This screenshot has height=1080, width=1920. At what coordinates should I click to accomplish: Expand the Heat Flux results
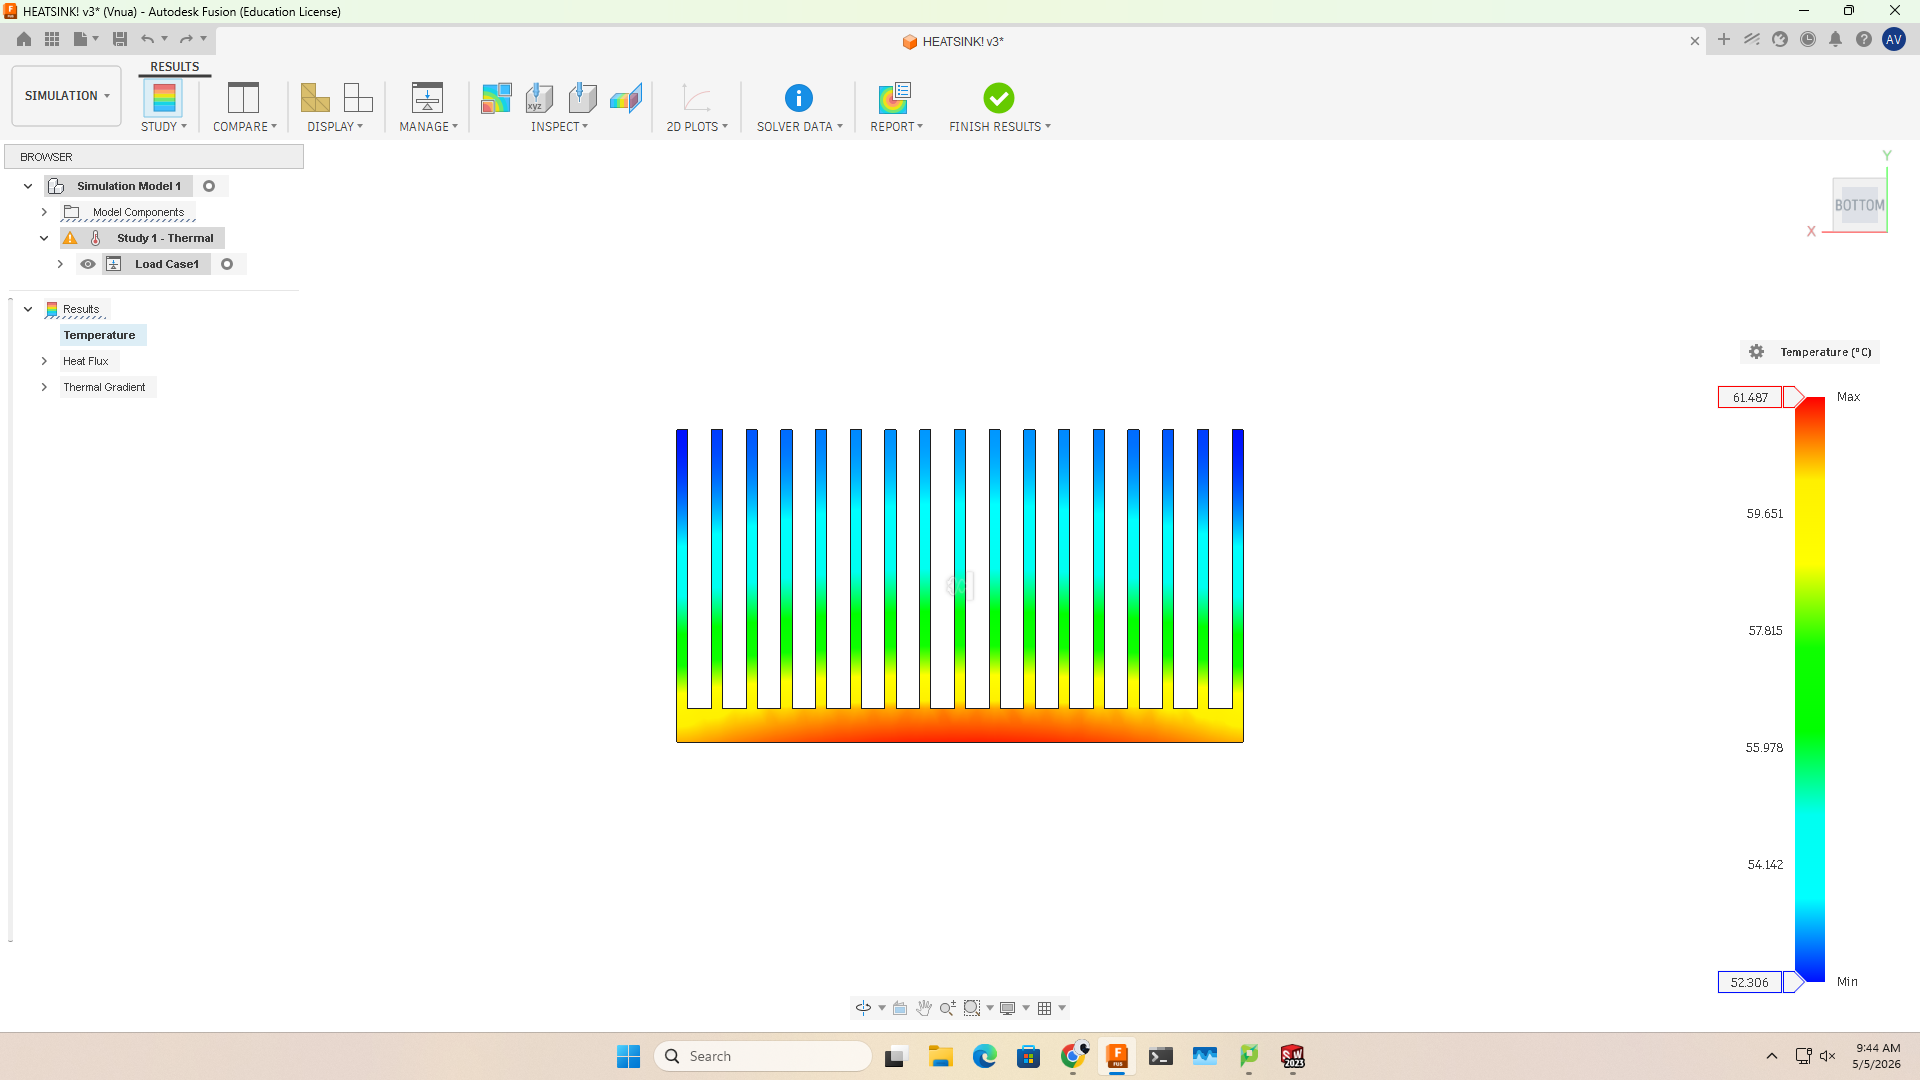pyautogui.click(x=44, y=361)
